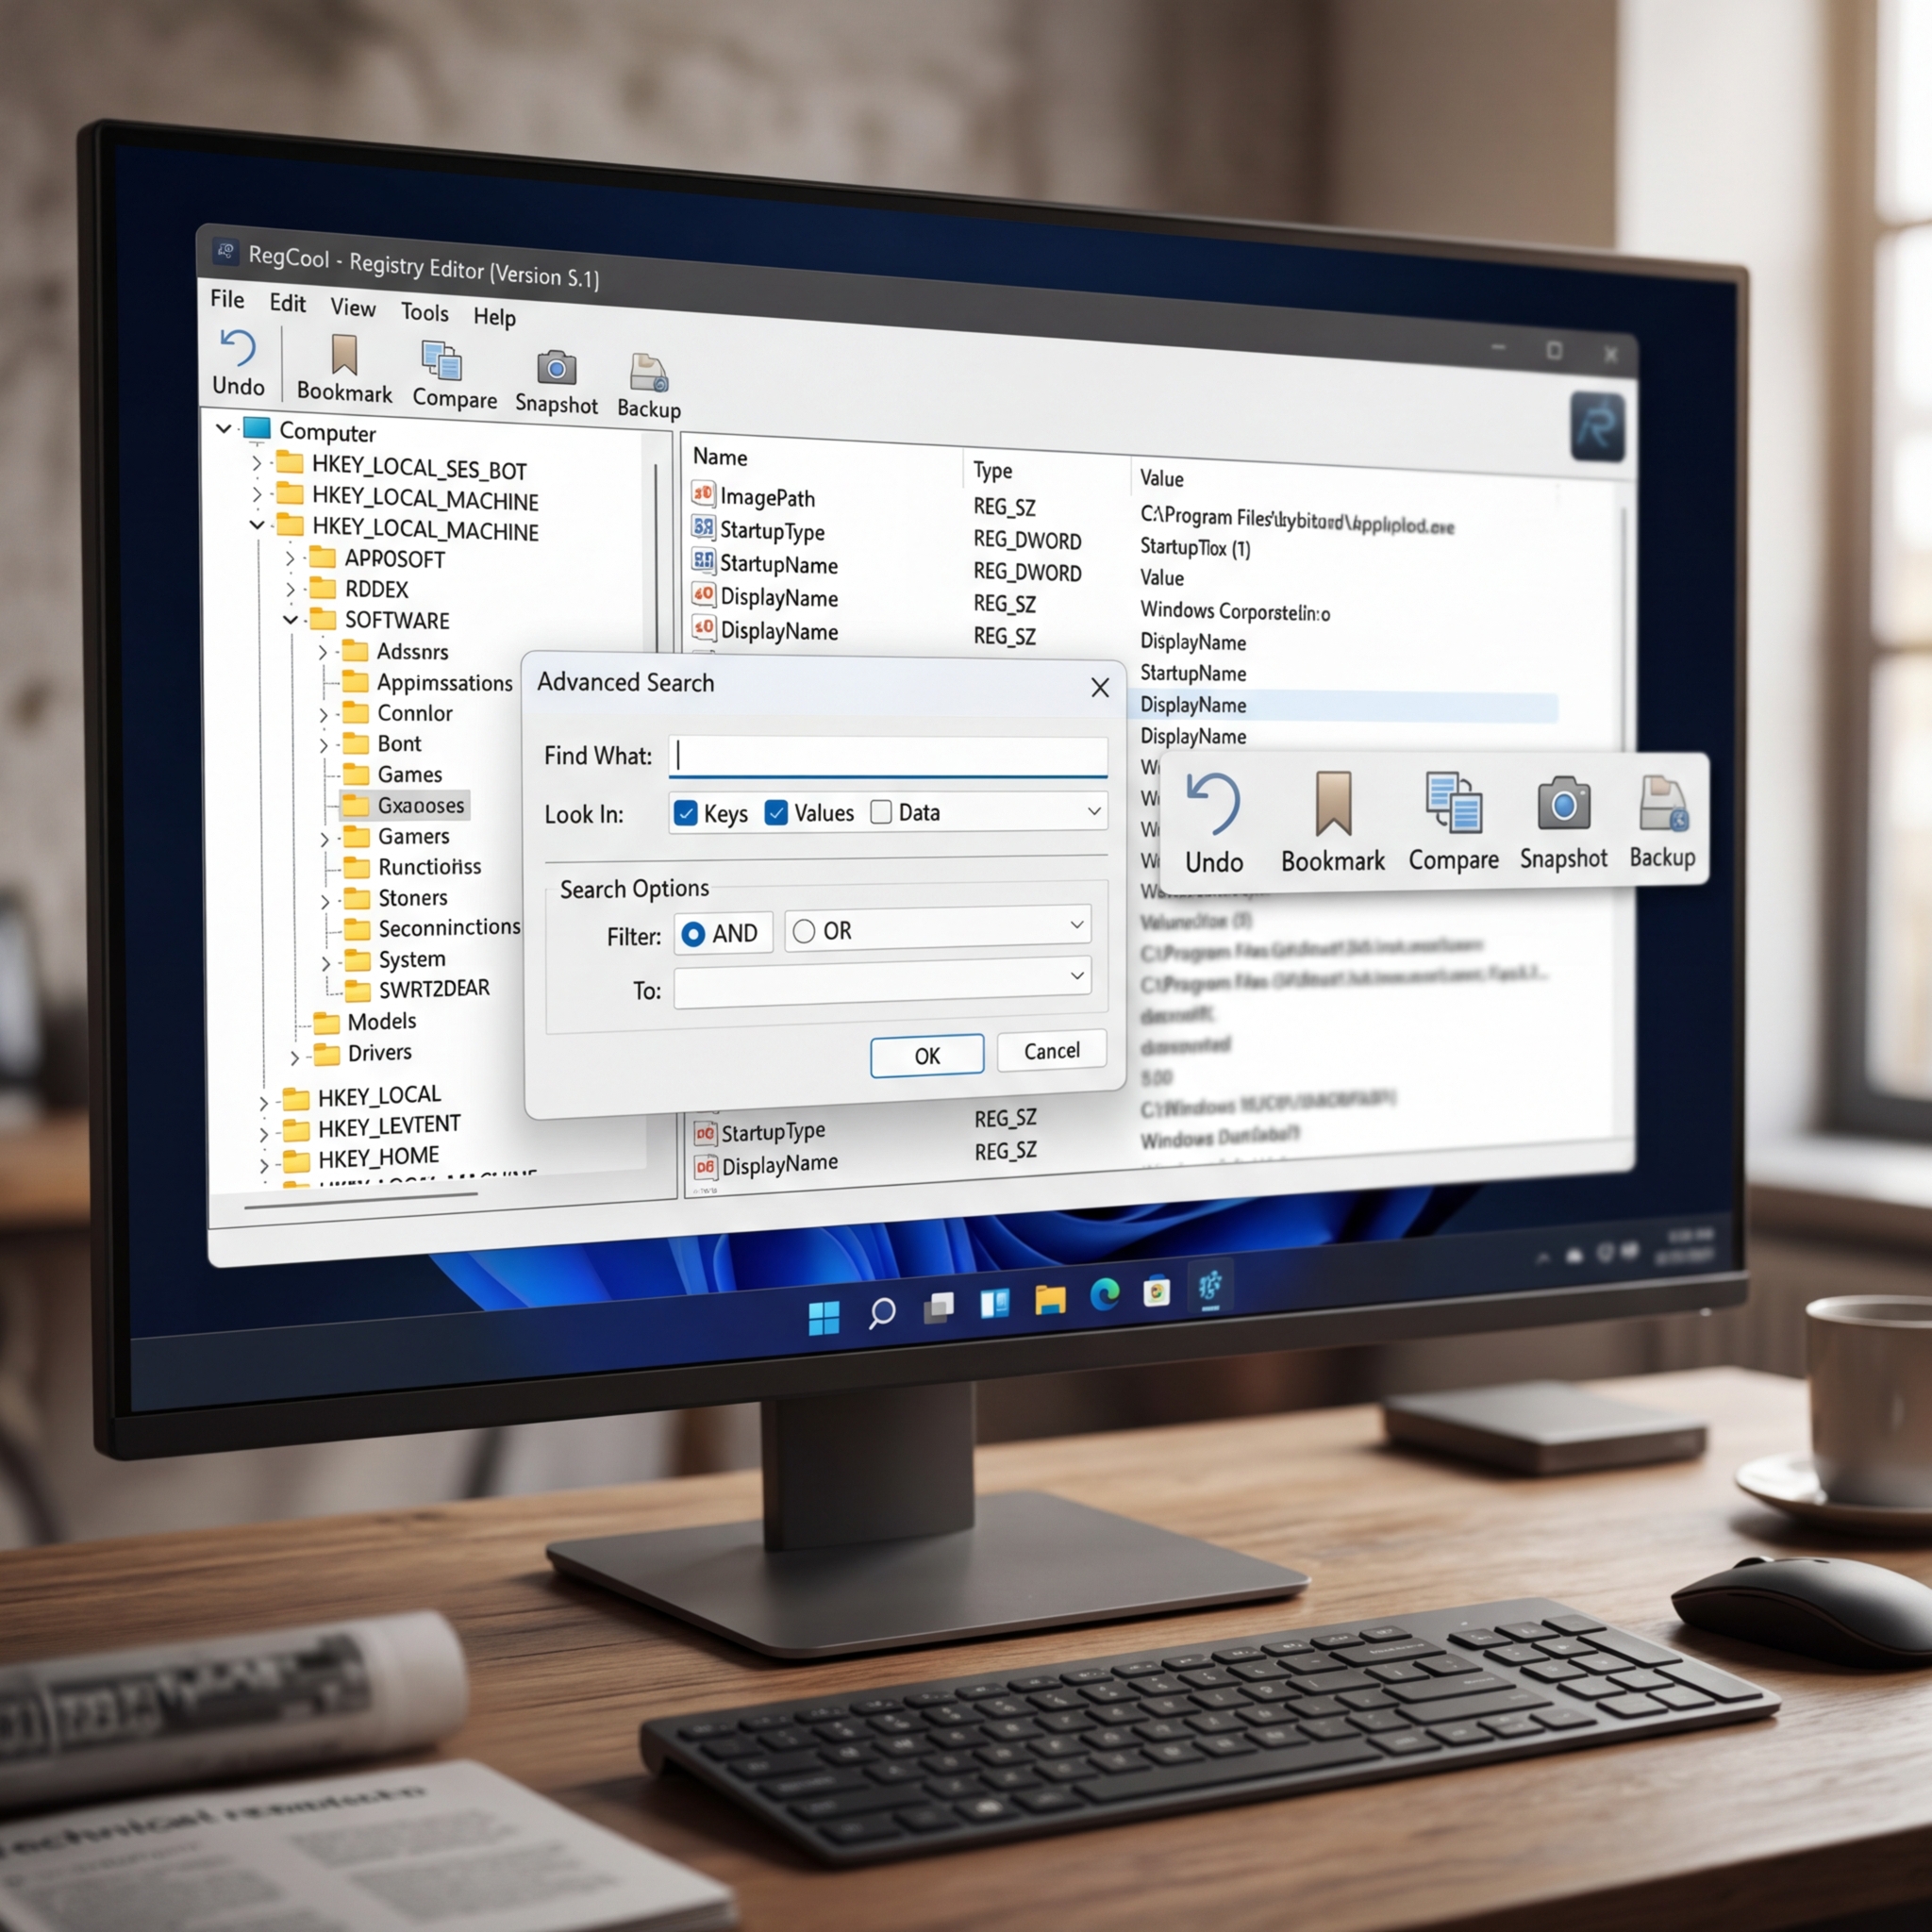This screenshot has width=1932, height=1932.
Task: Open the taskbar Search
Action: 881,1313
